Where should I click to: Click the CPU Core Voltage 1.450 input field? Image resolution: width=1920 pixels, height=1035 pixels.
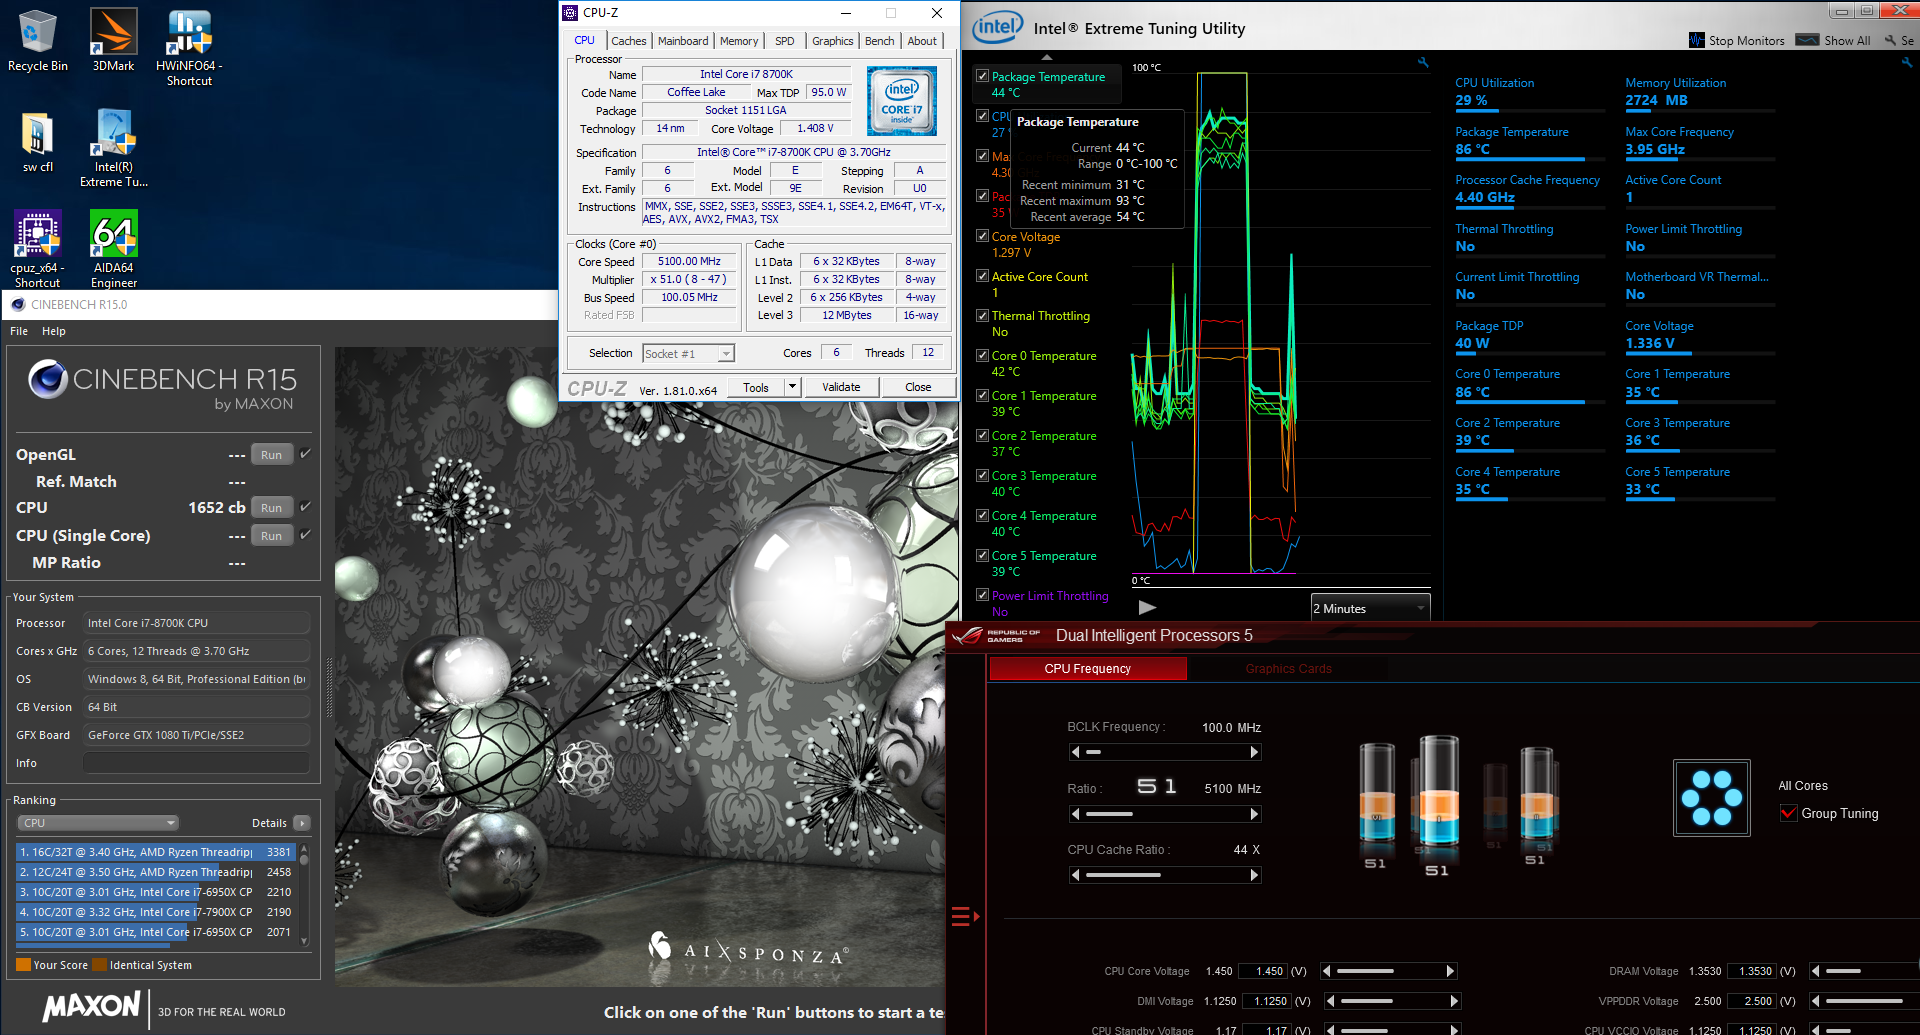tap(1264, 971)
